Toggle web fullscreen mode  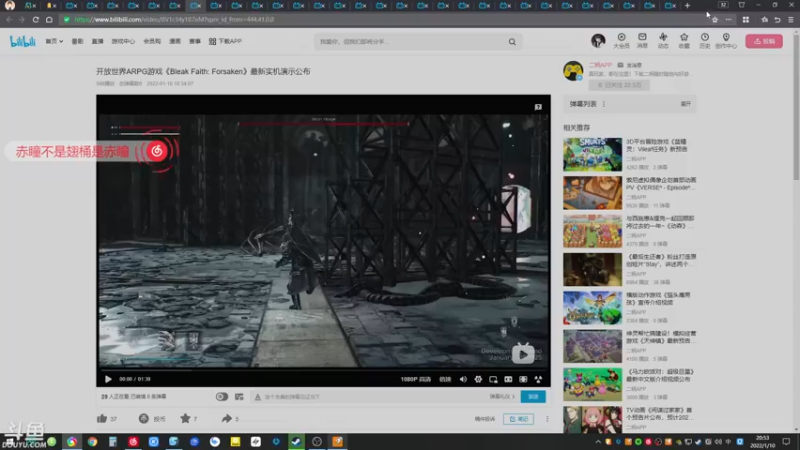click(x=523, y=379)
